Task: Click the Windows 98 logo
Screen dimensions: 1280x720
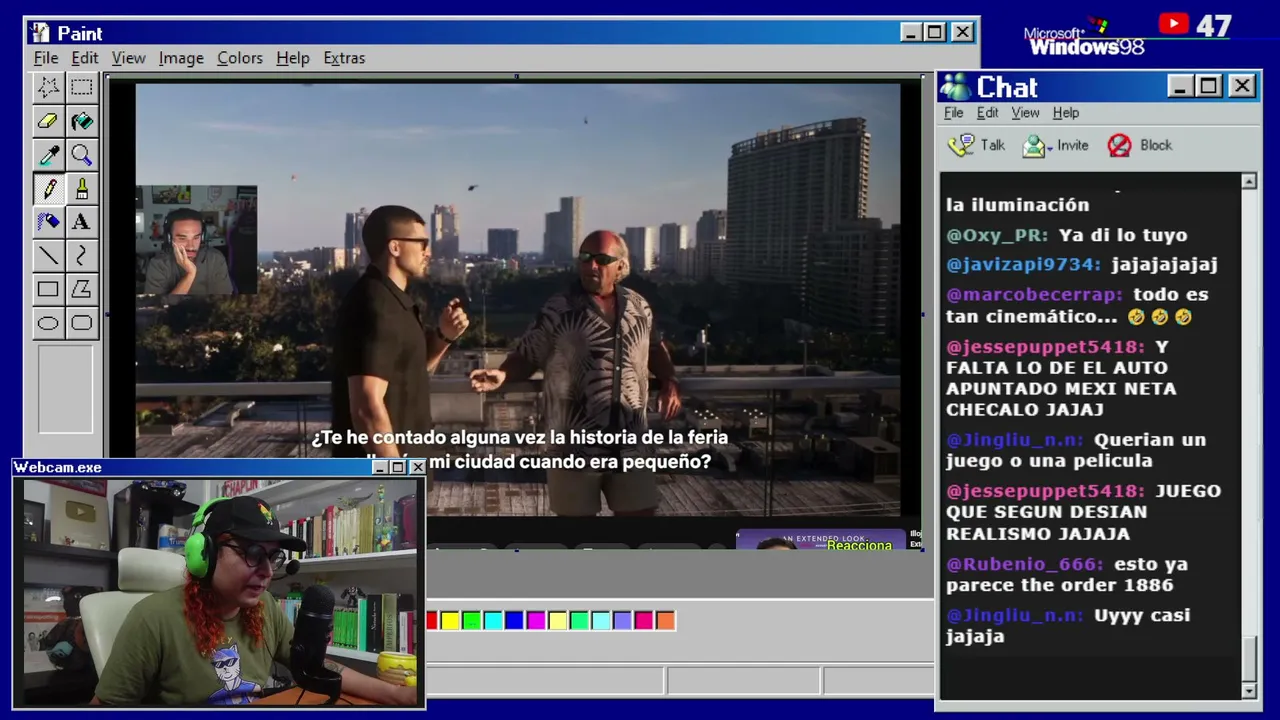Action: [1085, 39]
